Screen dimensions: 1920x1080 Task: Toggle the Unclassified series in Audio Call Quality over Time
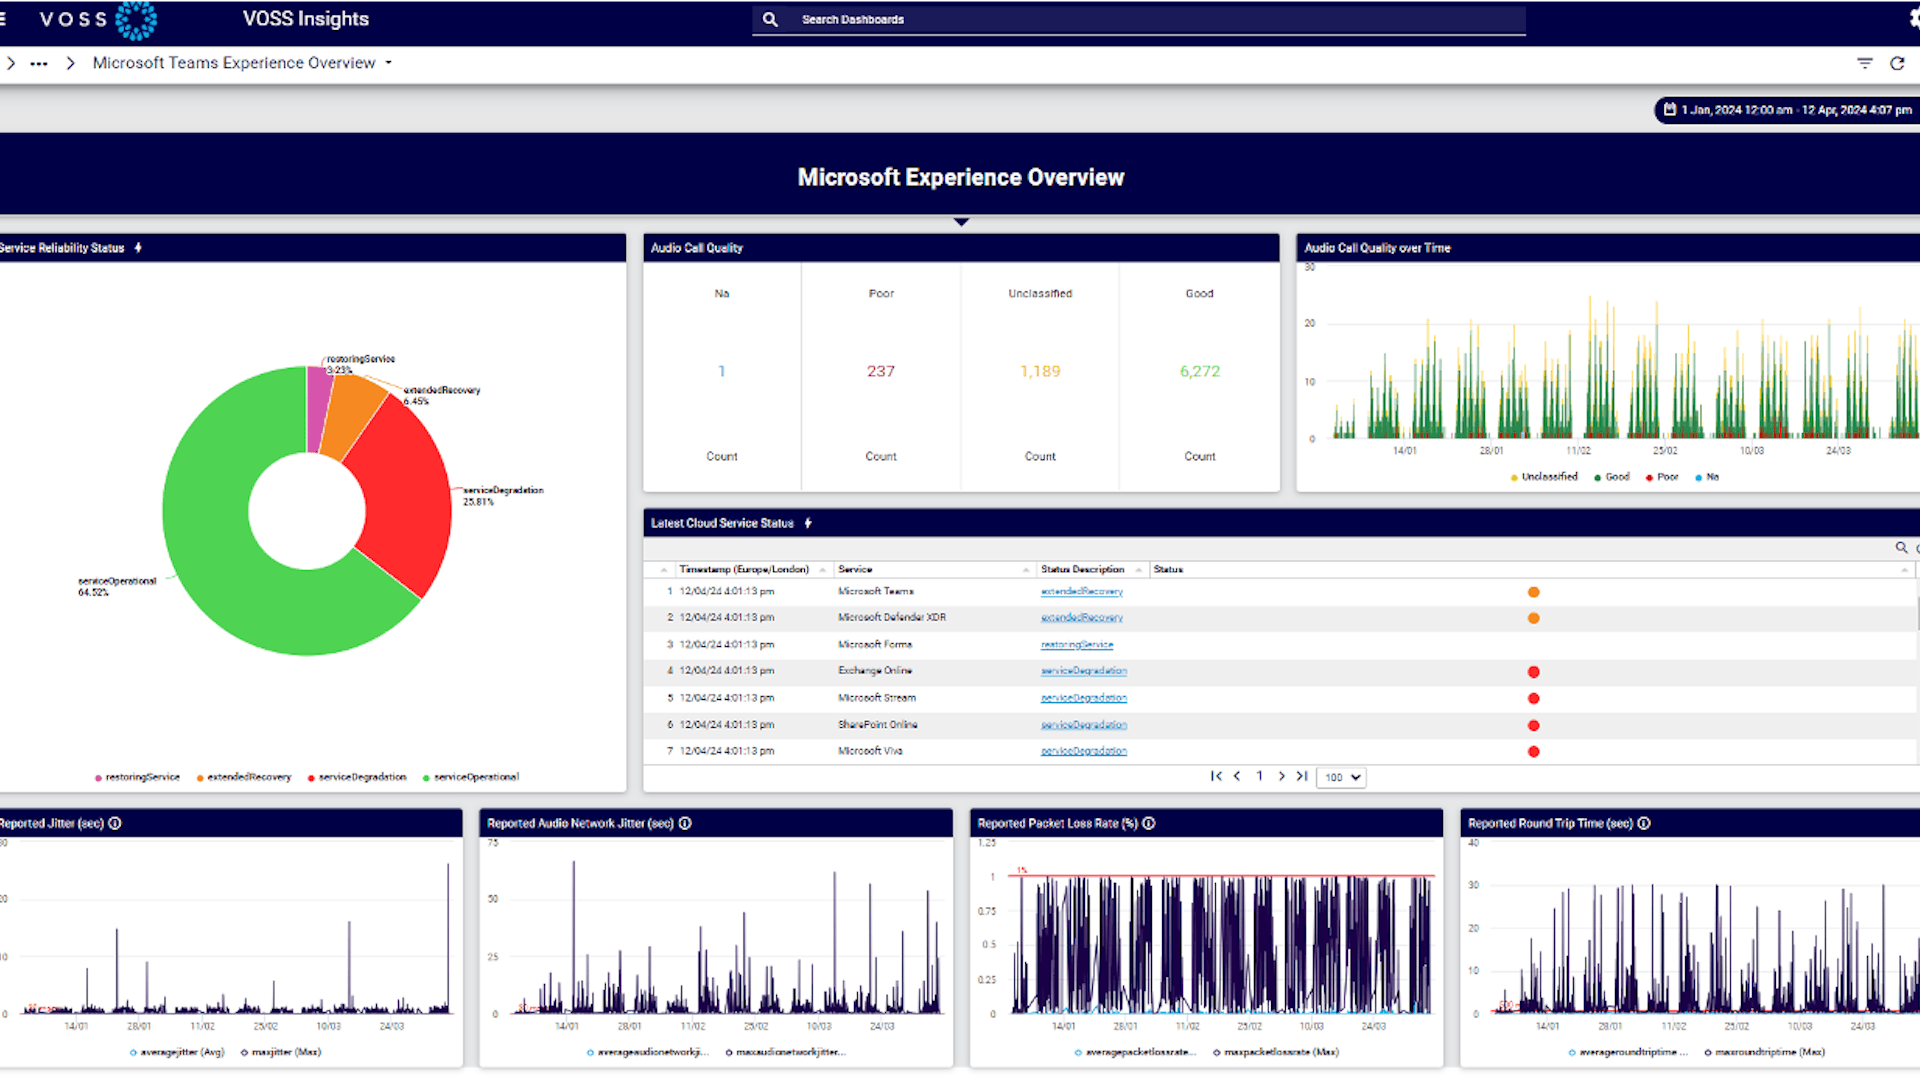pos(1544,477)
